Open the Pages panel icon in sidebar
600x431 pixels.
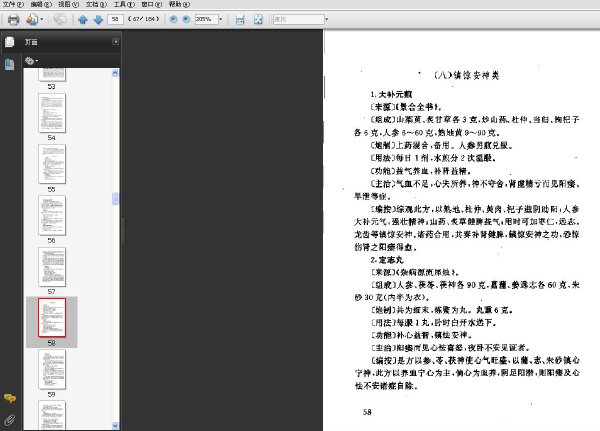pyautogui.click(x=9, y=42)
